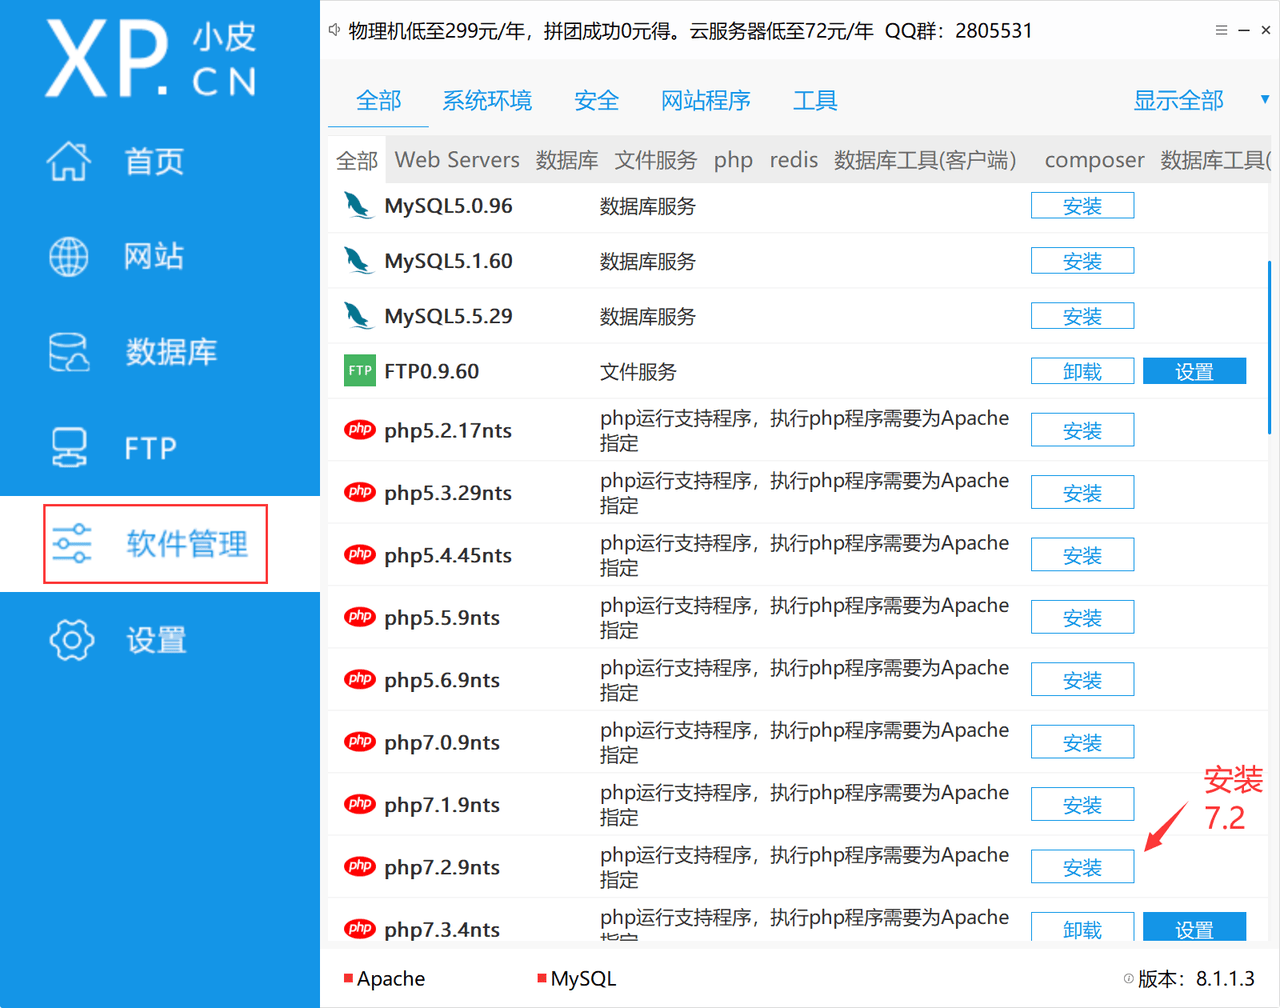This screenshot has width=1280, height=1008.
Task: Uninstall php7.3.4nts
Action: tap(1082, 927)
